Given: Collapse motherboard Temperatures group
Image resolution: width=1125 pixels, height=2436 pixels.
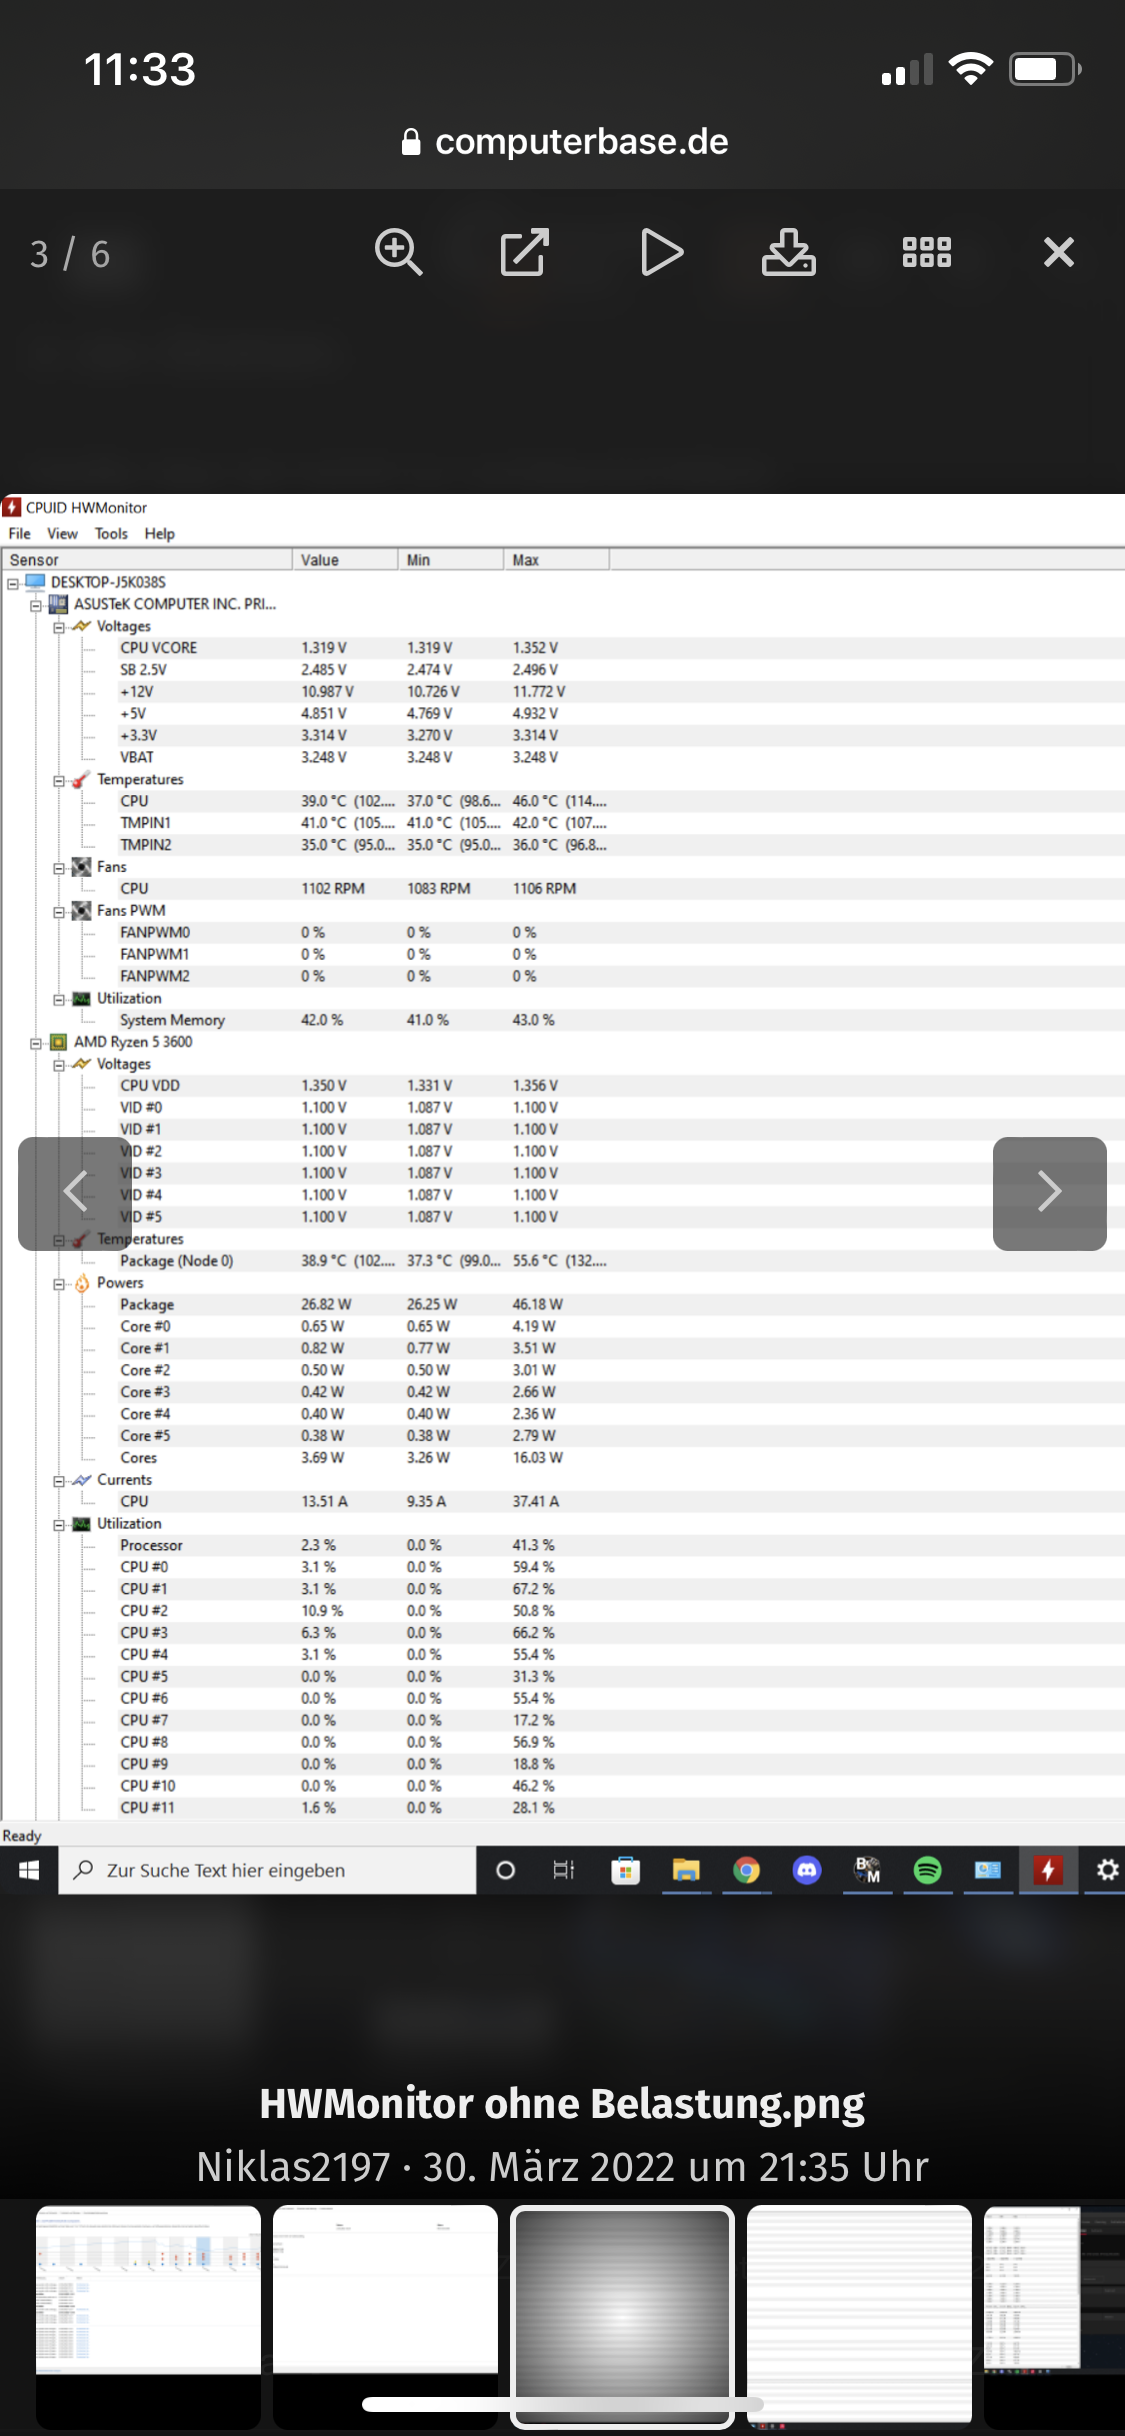Looking at the screenshot, I should [59, 780].
